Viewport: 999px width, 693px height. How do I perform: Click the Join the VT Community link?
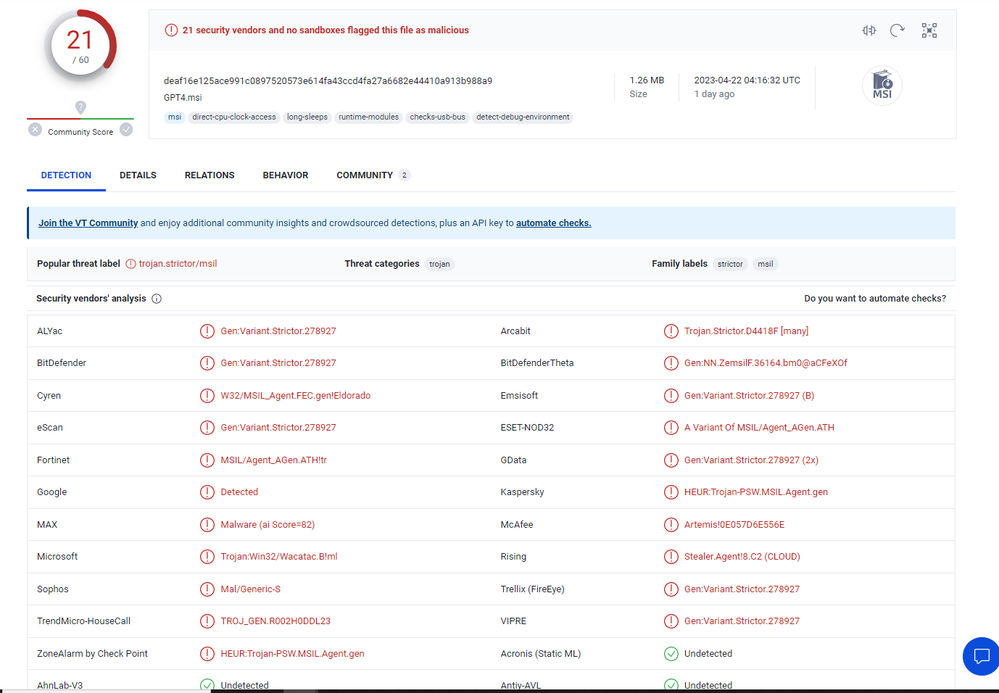[x=88, y=223]
